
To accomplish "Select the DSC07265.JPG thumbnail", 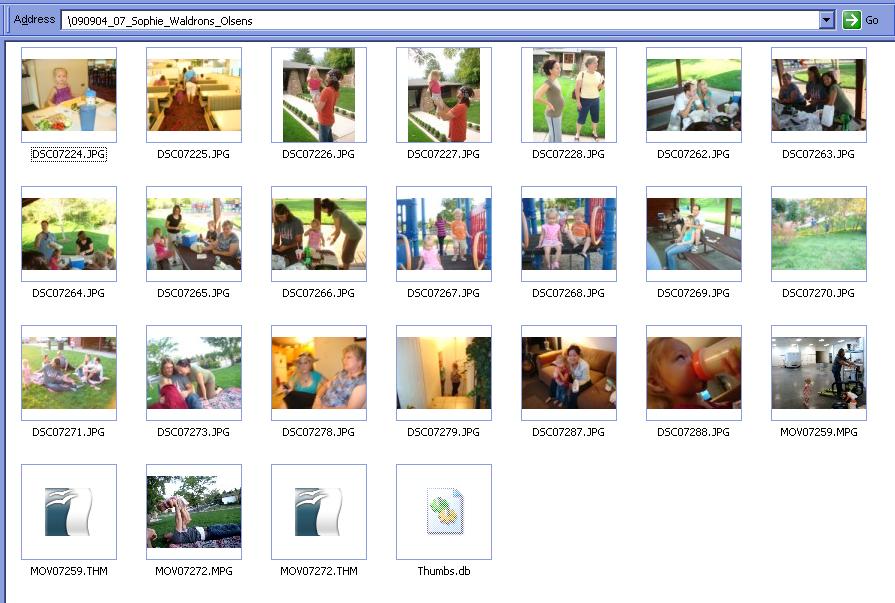I will pos(194,234).
